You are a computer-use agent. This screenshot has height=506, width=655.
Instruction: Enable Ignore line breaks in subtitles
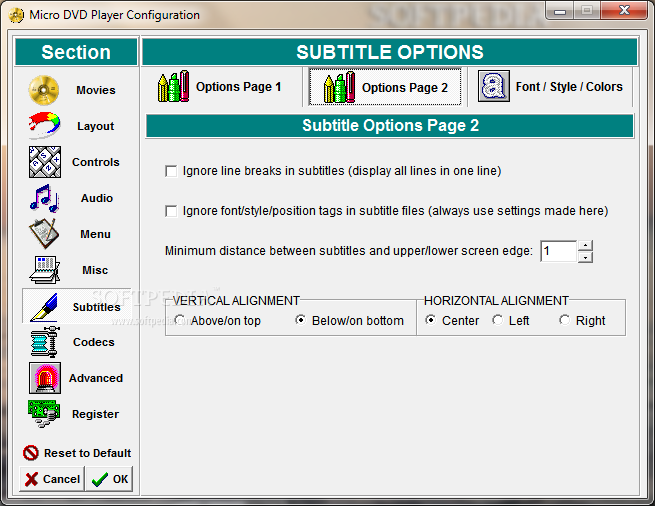(x=171, y=171)
